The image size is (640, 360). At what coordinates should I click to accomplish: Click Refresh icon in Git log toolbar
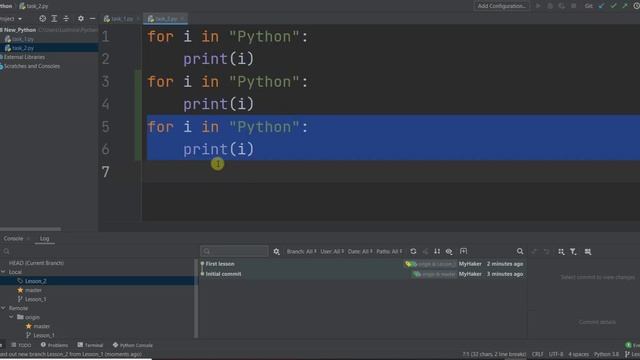[413, 251]
